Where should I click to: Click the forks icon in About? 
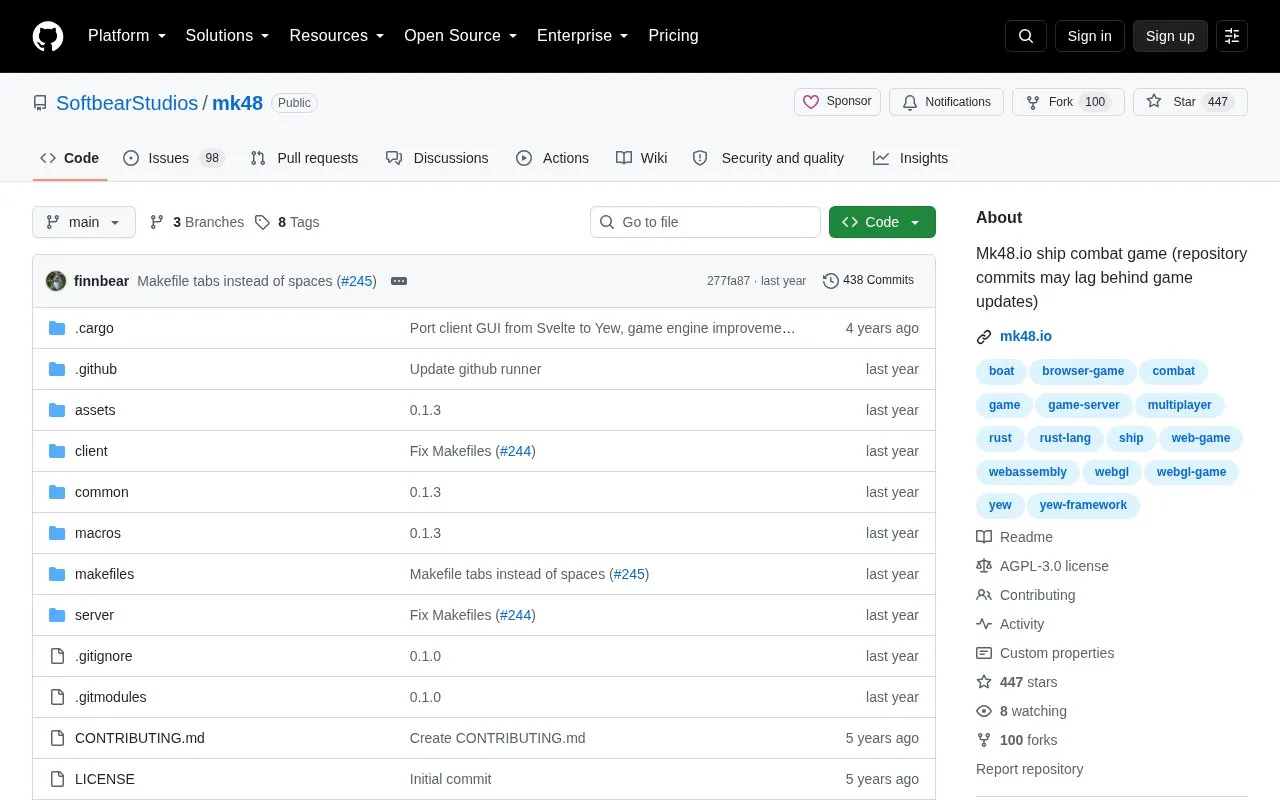(984, 740)
